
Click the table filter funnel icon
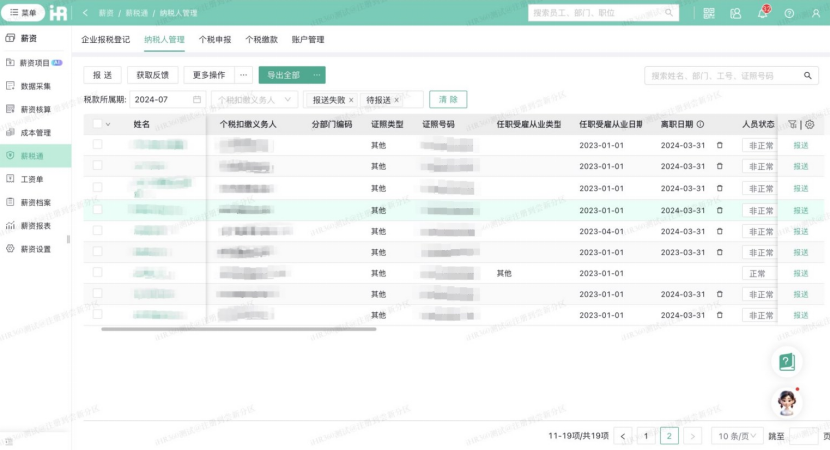coord(792,125)
